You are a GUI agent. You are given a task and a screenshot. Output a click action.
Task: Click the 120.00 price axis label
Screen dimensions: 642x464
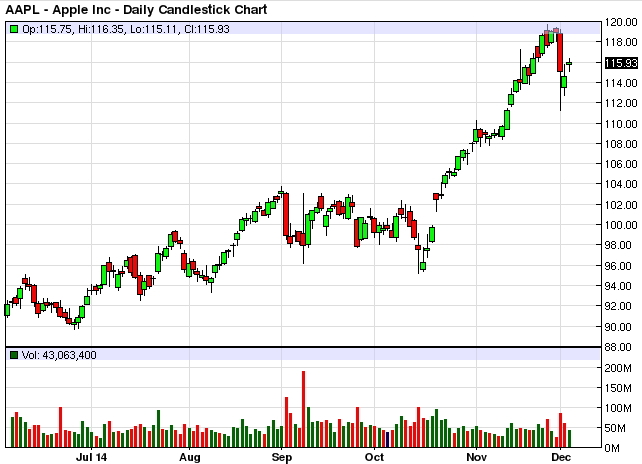pos(621,22)
